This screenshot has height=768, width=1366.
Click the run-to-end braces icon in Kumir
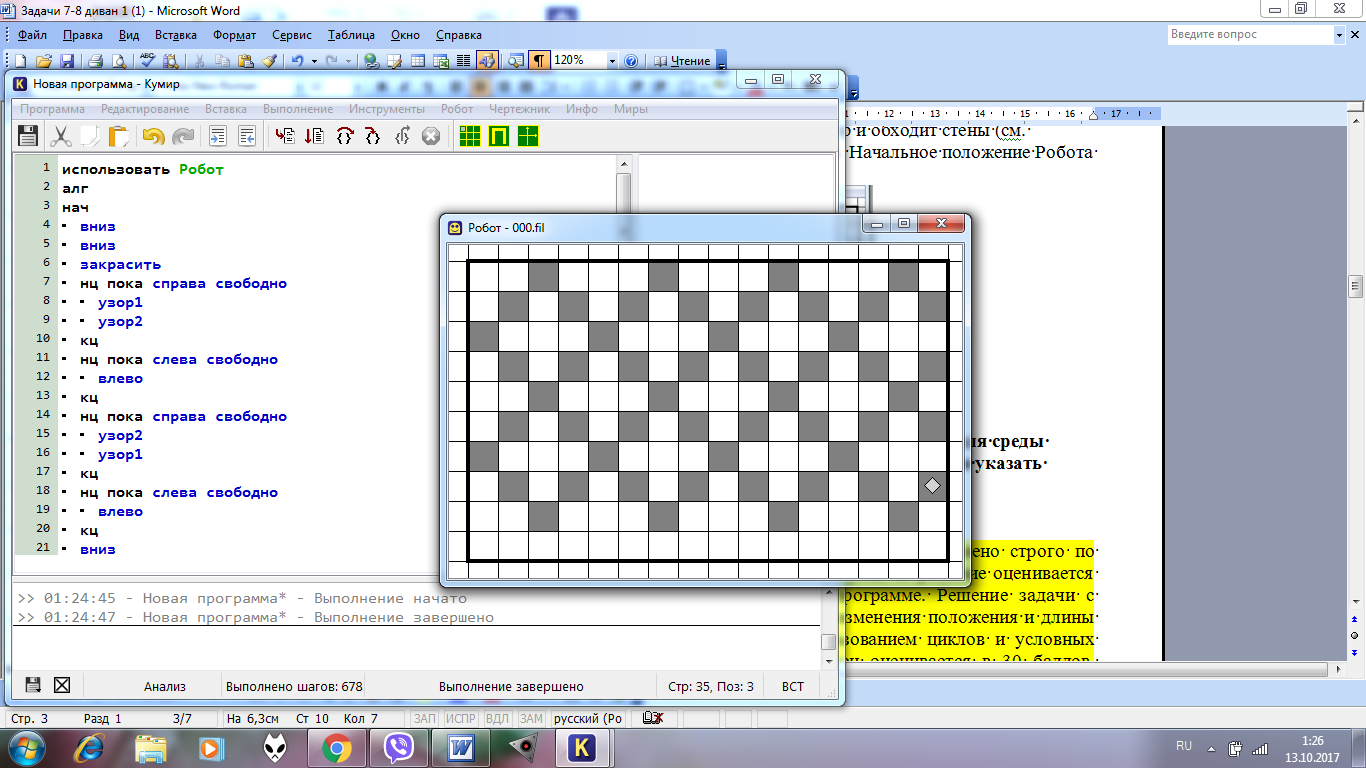click(402, 136)
